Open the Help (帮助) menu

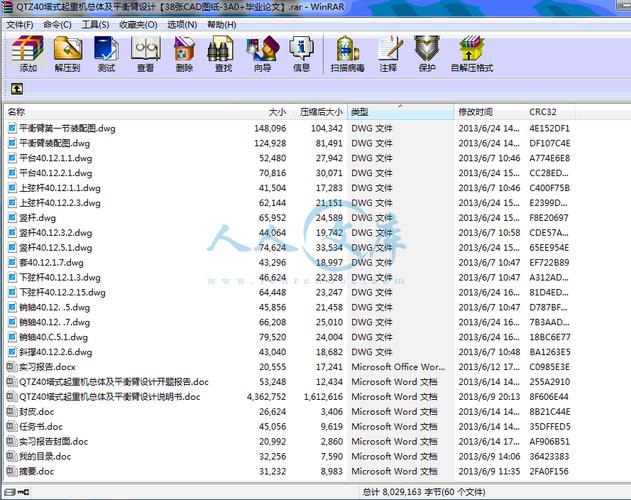click(x=222, y=25)
